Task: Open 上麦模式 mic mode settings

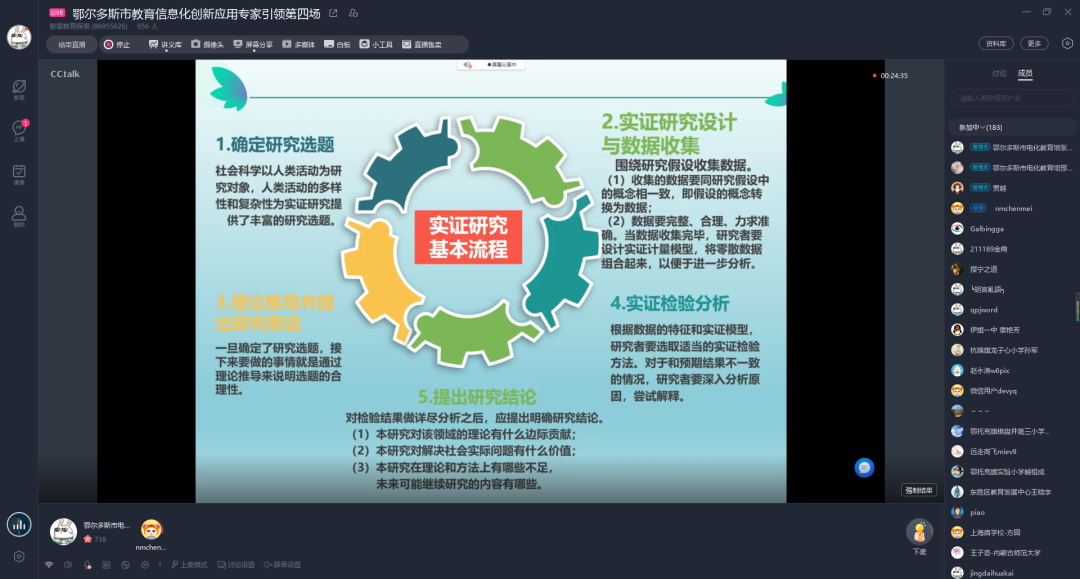Action: [x=189, y=565]
